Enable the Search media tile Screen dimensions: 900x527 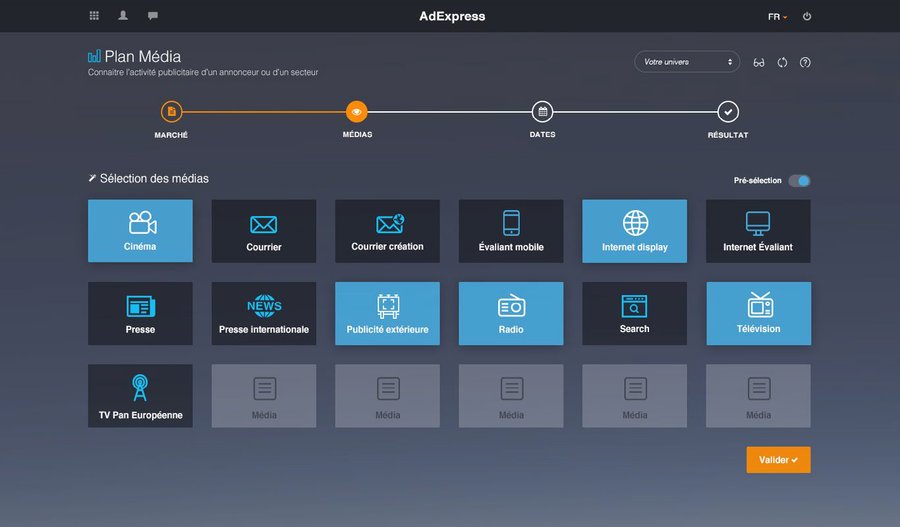pos(634,313)
